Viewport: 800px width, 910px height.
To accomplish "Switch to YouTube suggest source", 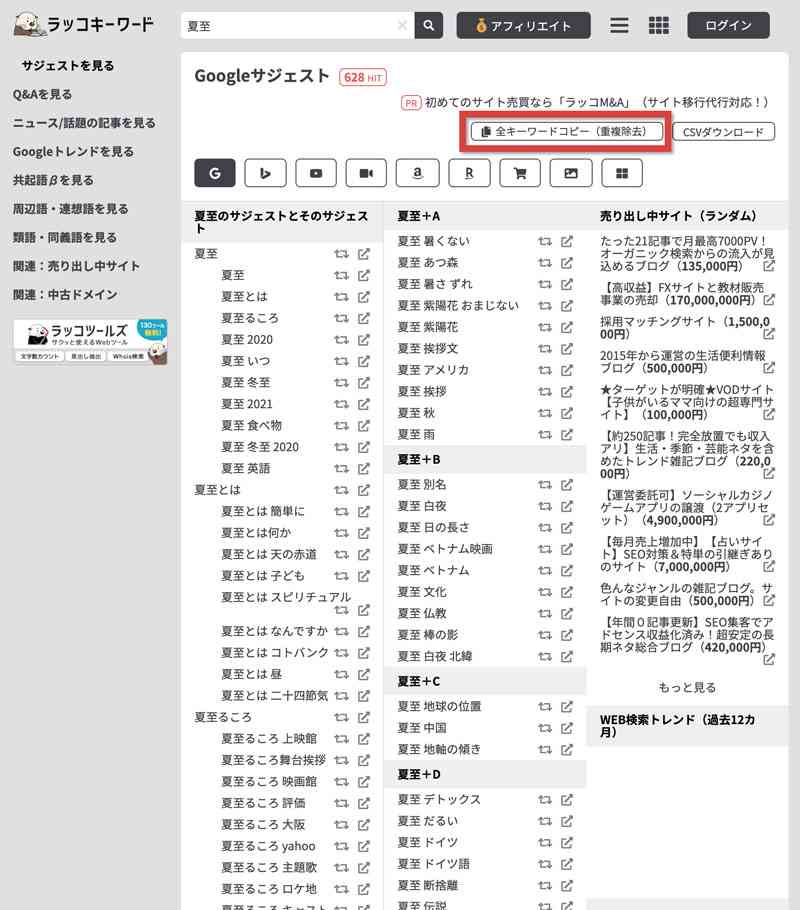I will (316, 173).
